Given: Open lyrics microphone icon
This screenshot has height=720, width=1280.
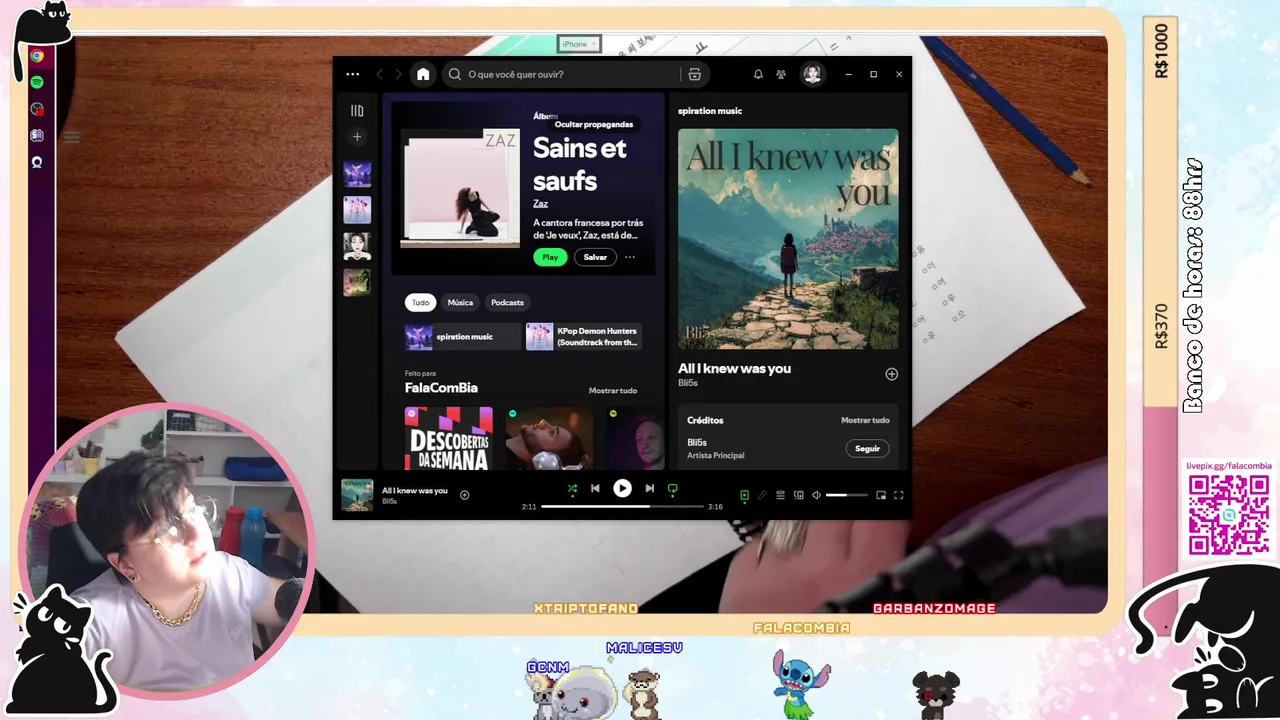Looking at the screenshot, I should 762,495.
